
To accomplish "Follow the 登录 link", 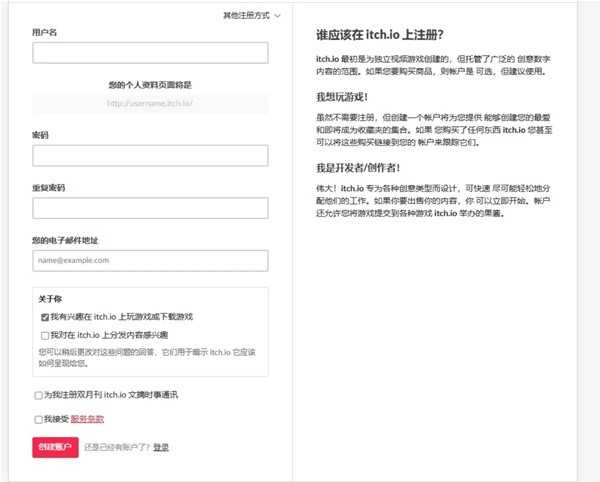I will tap(161, 447).
